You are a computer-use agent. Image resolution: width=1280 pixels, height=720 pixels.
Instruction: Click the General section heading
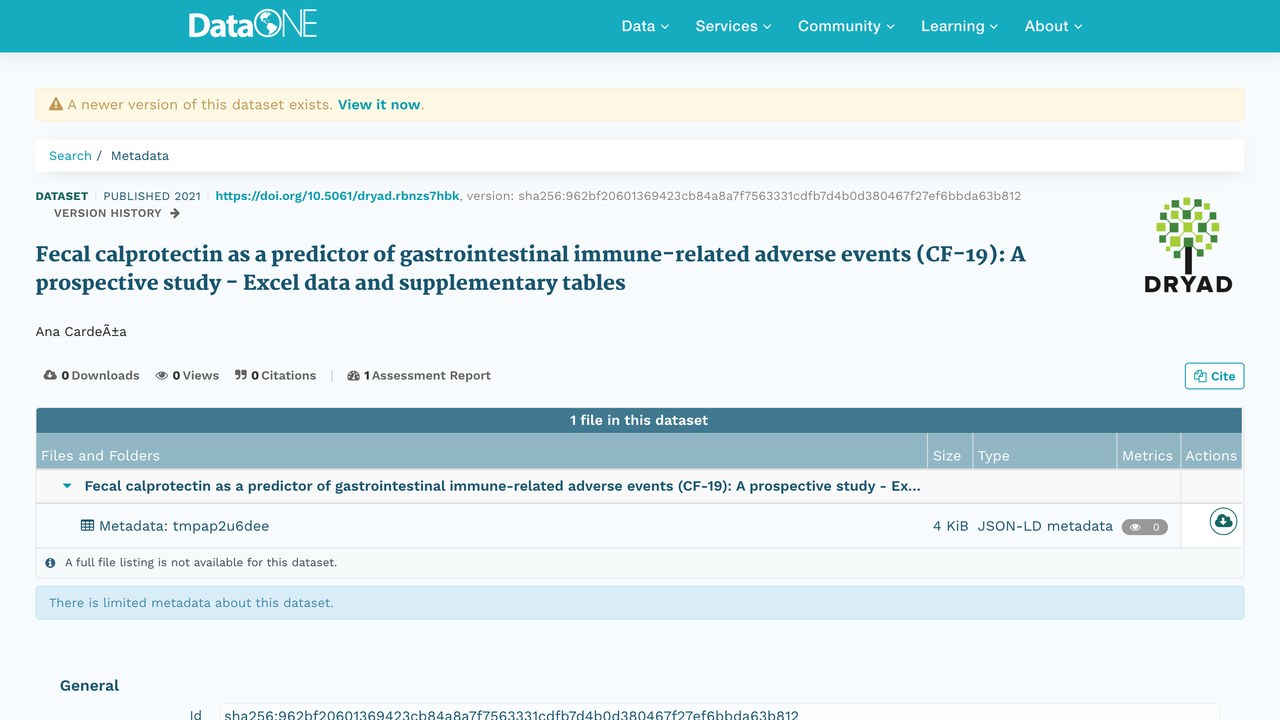coord(89,685)
